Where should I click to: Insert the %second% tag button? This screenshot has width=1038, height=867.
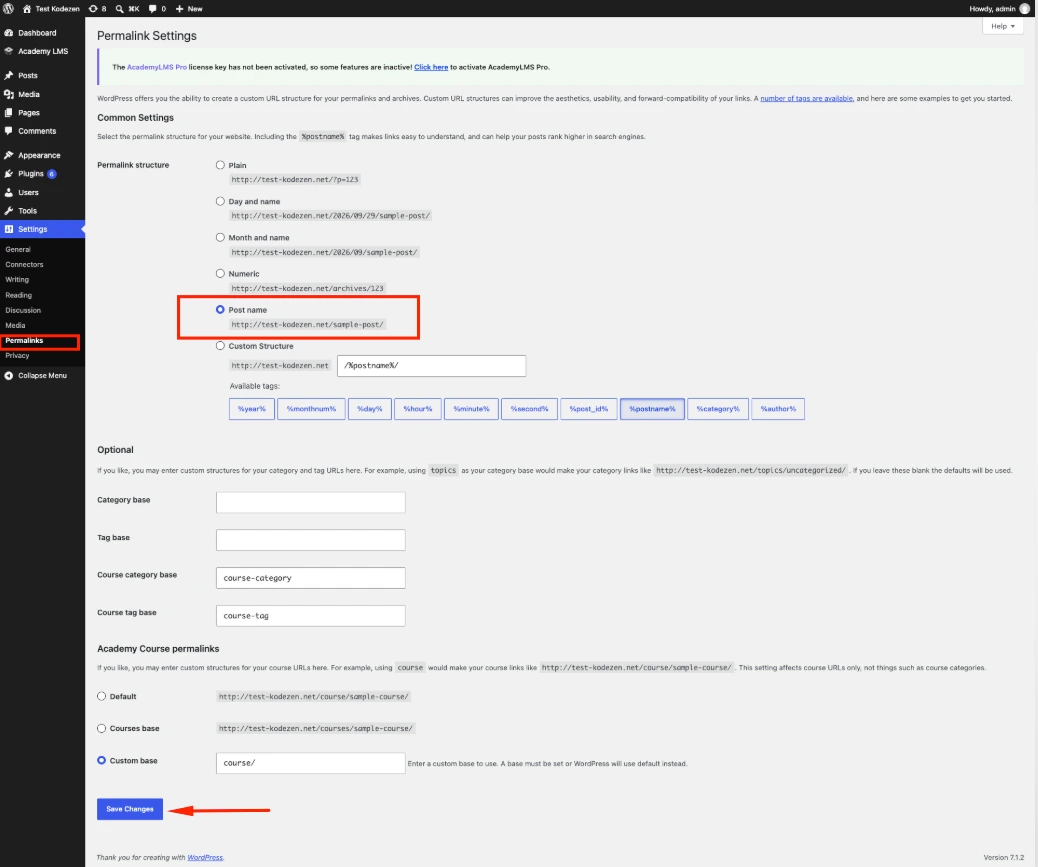click(530, 409)
